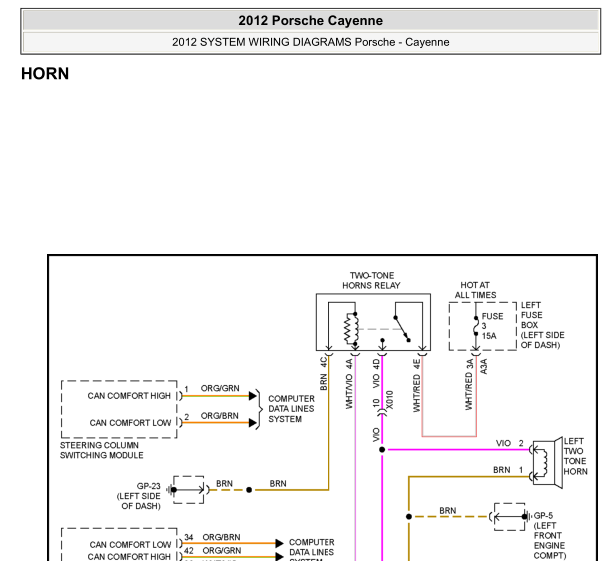
Task: Click the 'WHT/RED 4E' terminal label
Action: point(416,386)
